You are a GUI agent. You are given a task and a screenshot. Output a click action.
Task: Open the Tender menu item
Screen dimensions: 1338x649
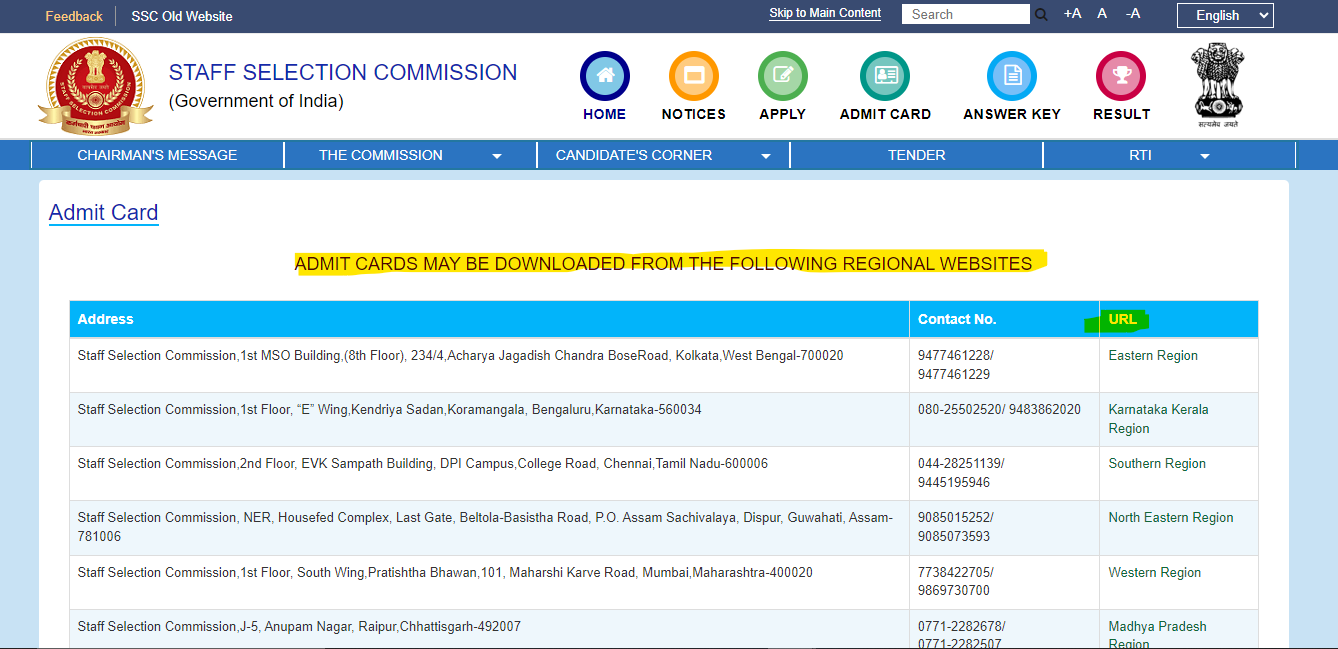coord(917,155)
